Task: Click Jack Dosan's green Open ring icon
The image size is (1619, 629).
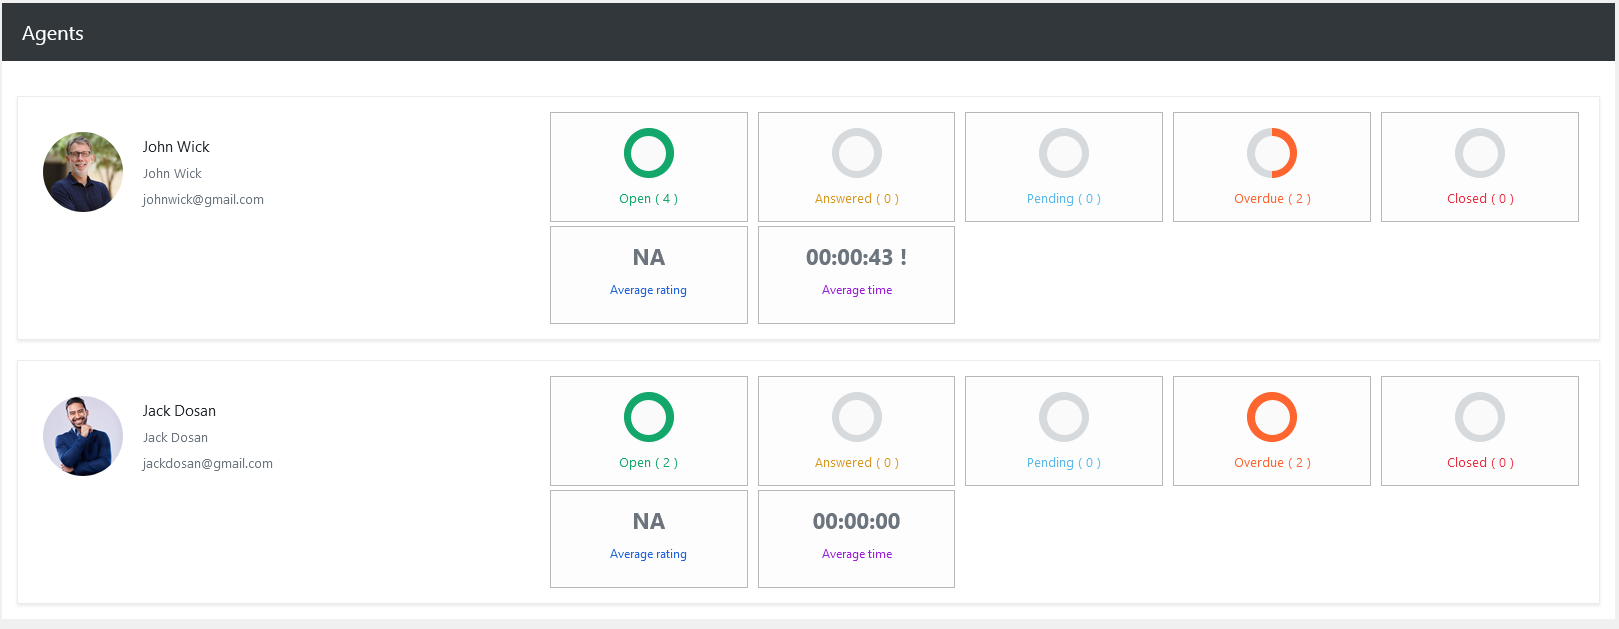Action: click(648, 417)
